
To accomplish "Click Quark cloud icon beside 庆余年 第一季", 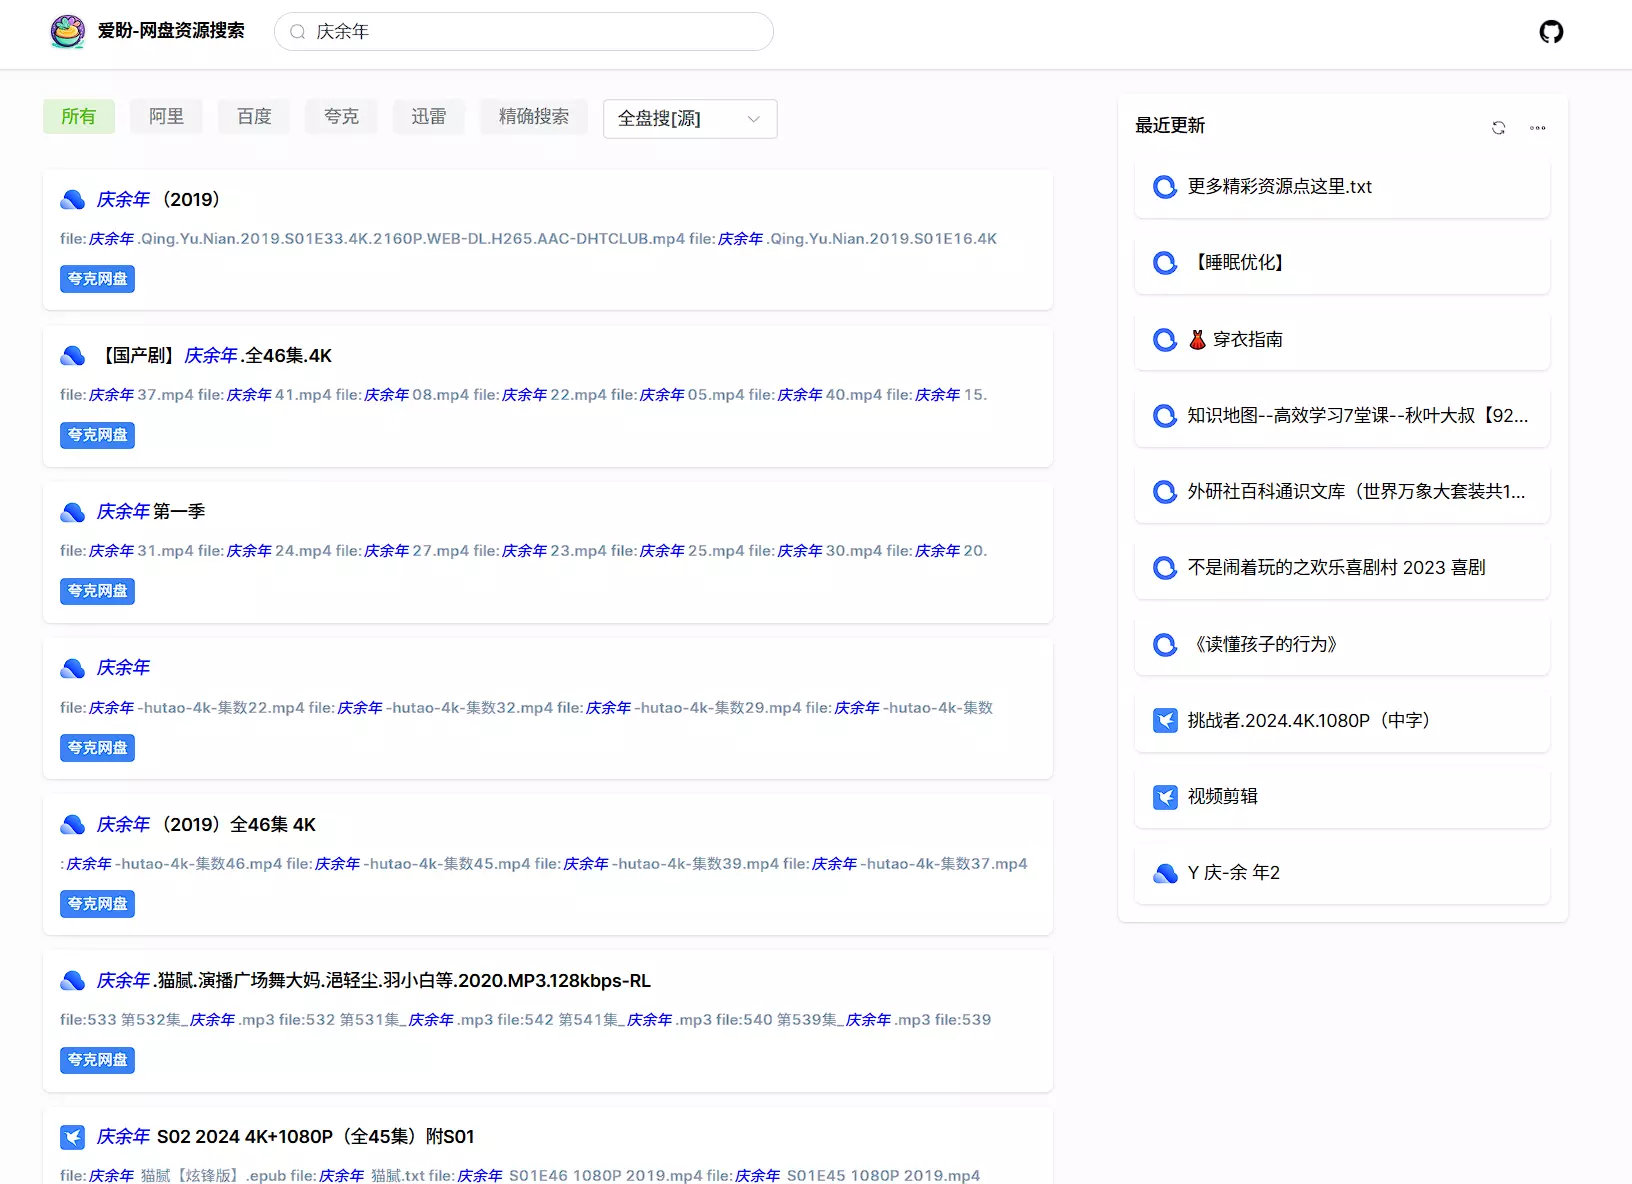I will [x=73, y=513].
